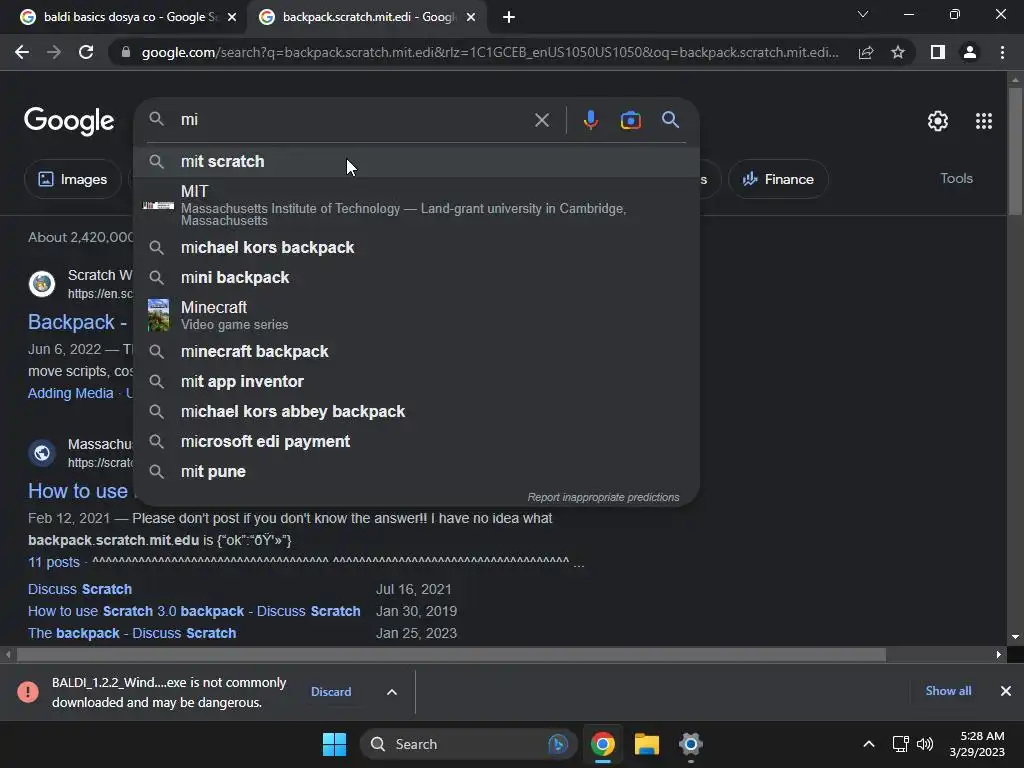Viewport: 1024px width, 768px height.
Task: Click Chrome icon in taskbar
Action: 603,744
